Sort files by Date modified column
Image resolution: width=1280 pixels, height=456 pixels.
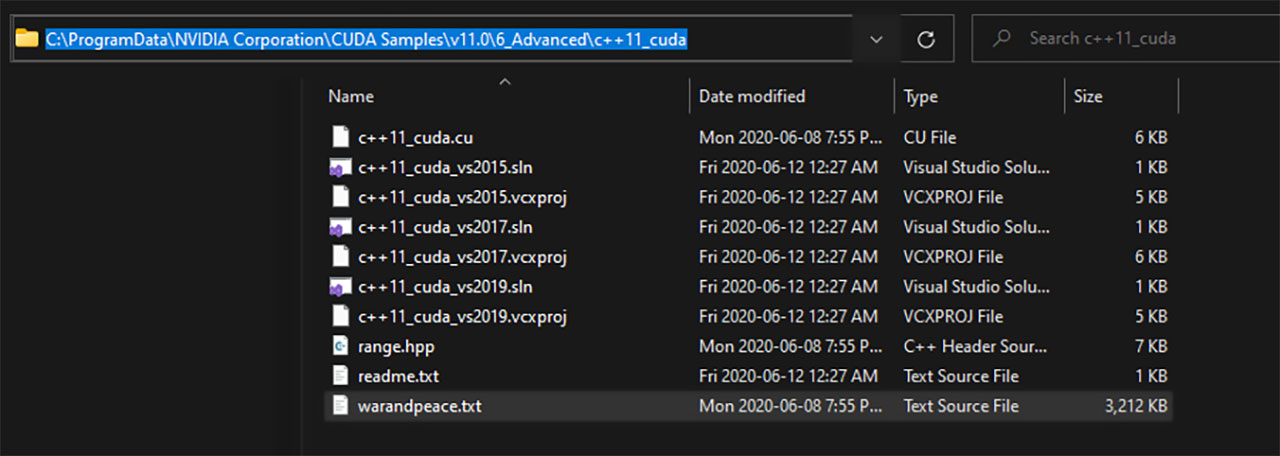tap(752, 97)
